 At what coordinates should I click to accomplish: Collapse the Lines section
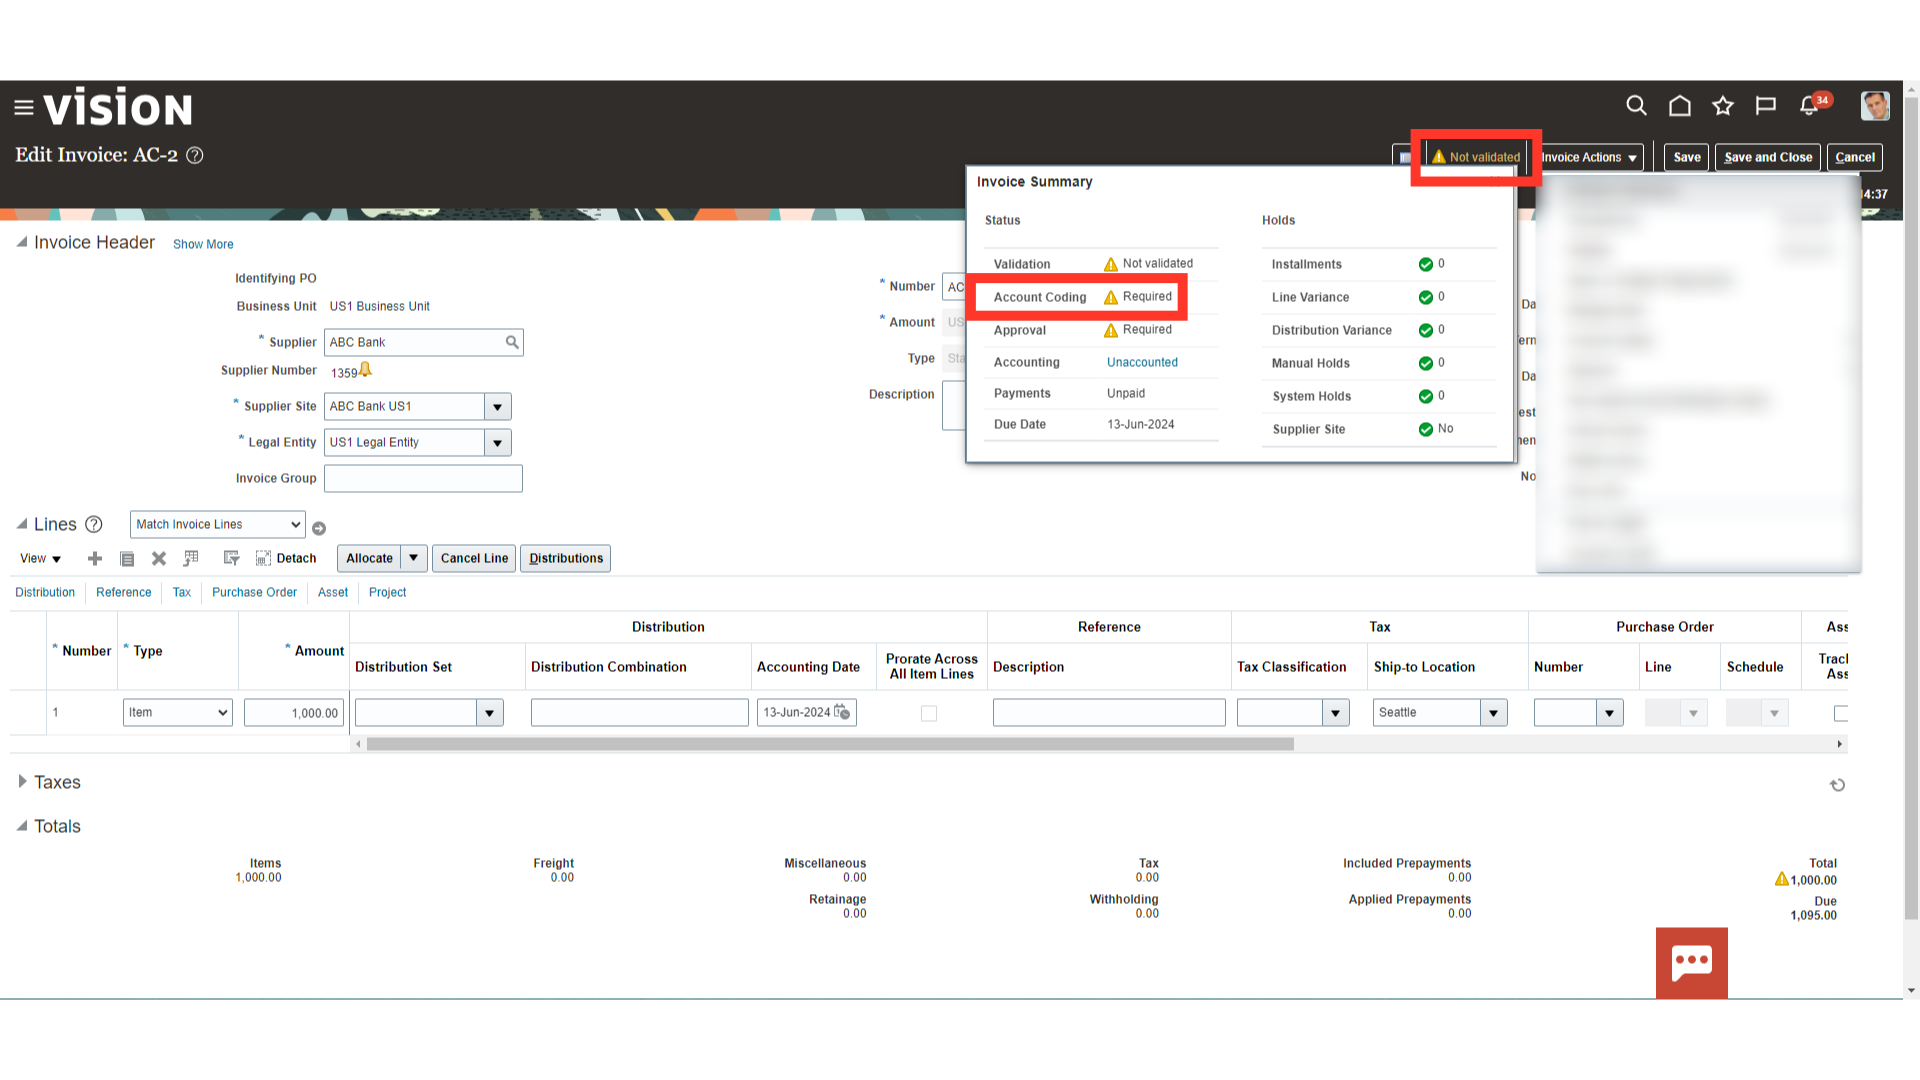[21, 524]
